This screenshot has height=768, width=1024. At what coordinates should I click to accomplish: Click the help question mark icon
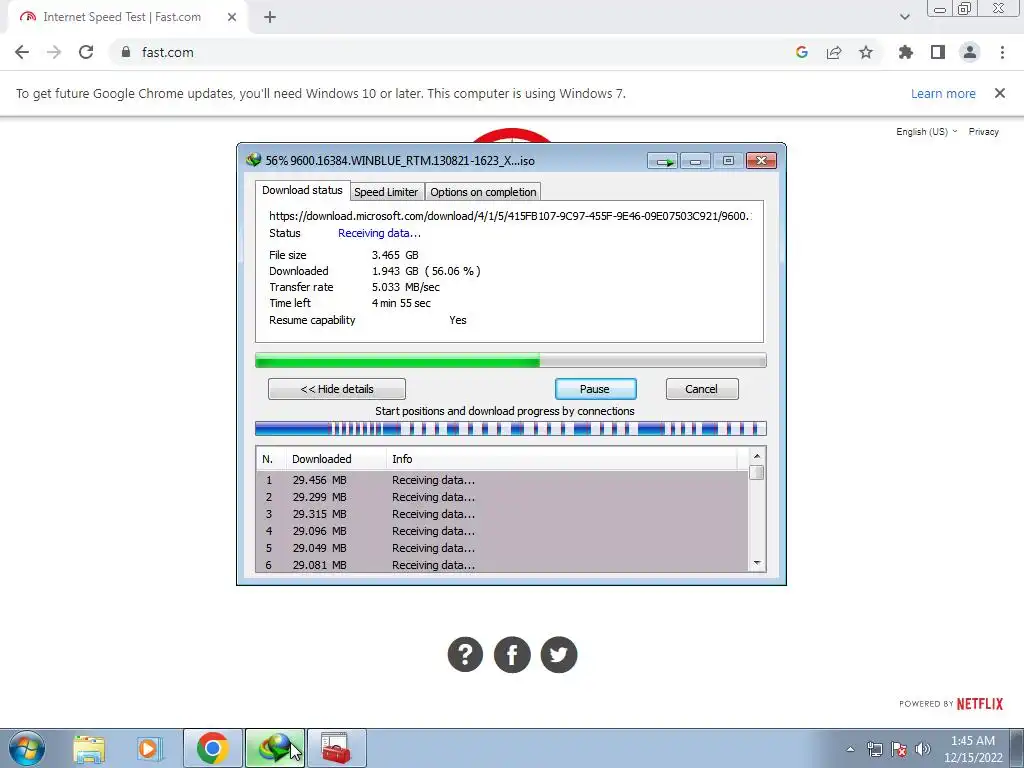click(x=465, y=654)
